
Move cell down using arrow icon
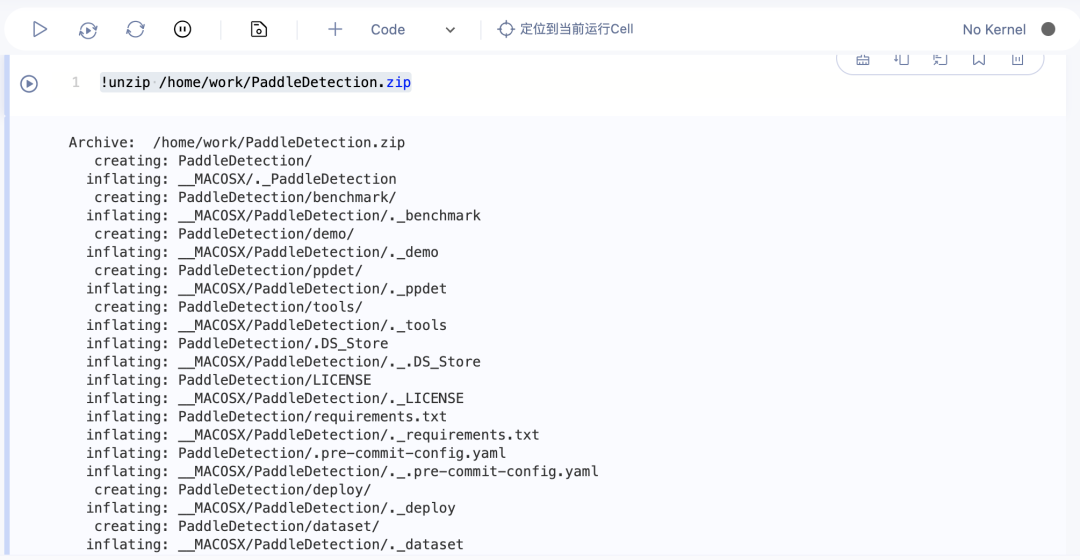click(901, 60)
